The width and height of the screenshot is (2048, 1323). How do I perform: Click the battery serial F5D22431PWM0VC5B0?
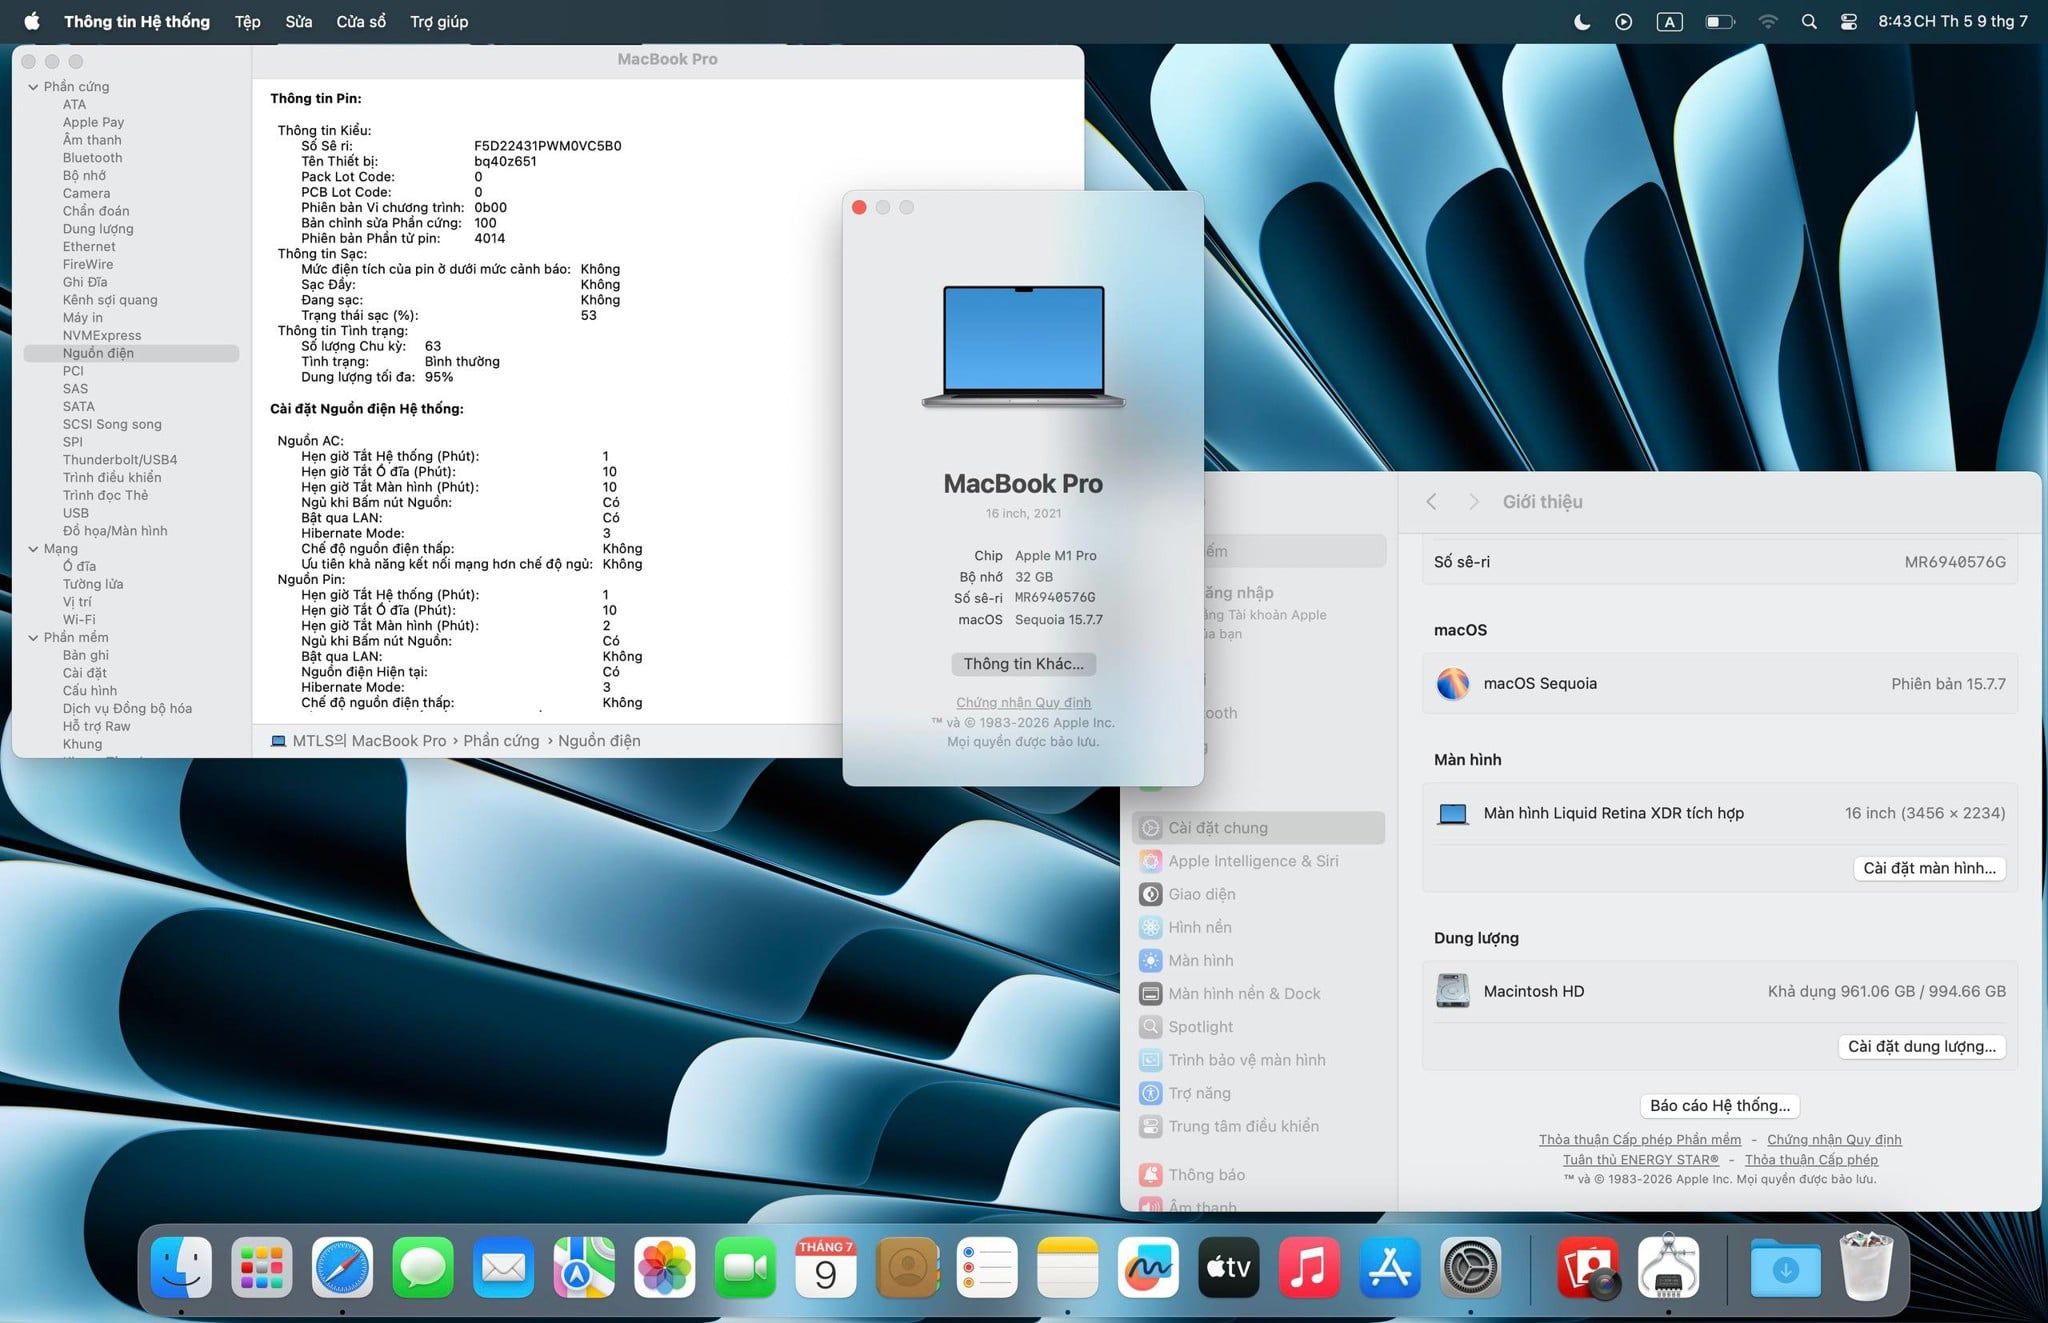(548, 146)
